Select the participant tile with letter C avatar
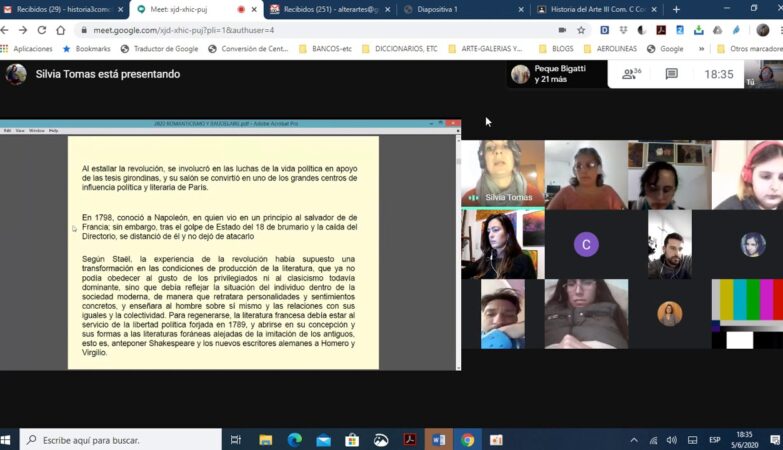 (x=586, y=244)
